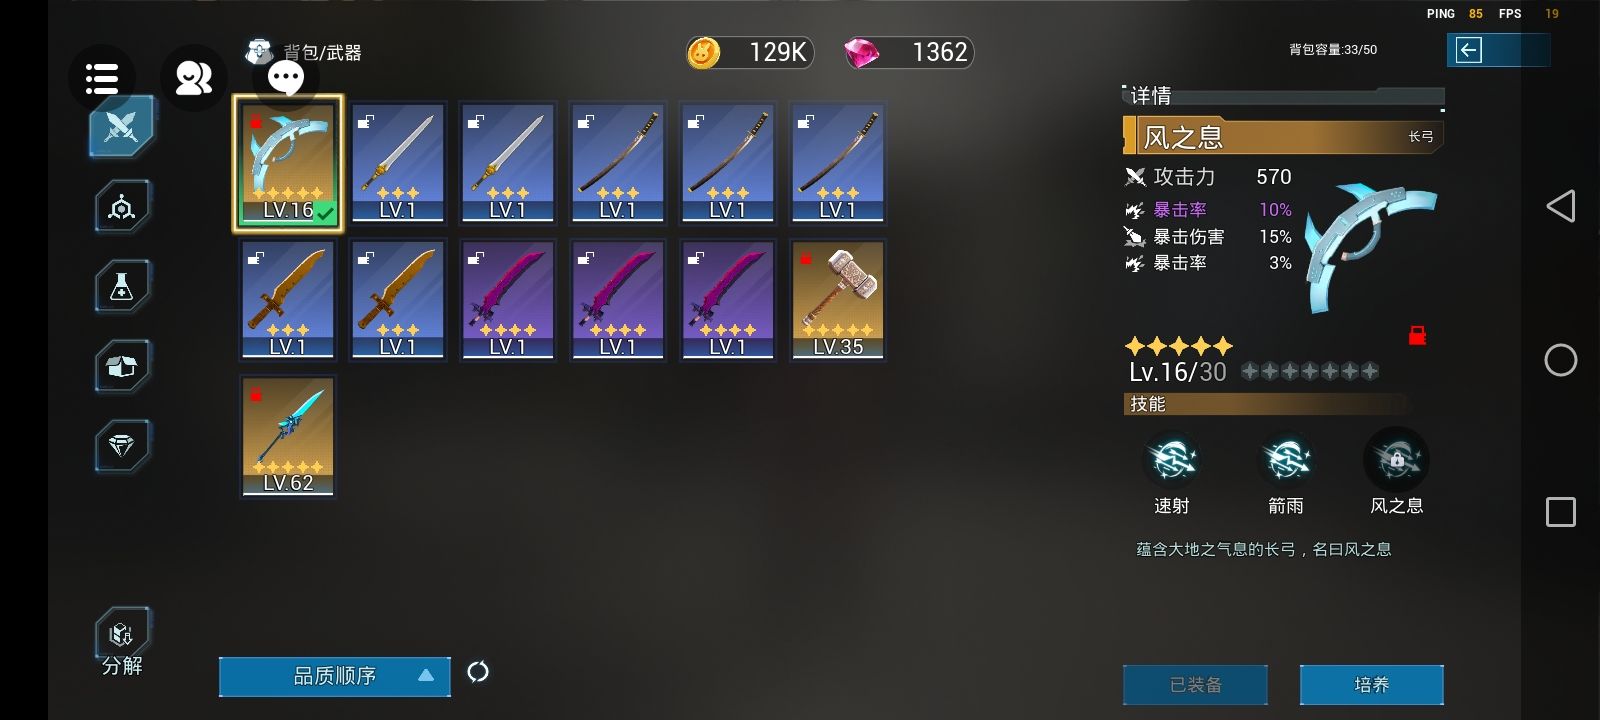
Task: Click the refresh icon beside sort dropdown
Action: (478, 672)
